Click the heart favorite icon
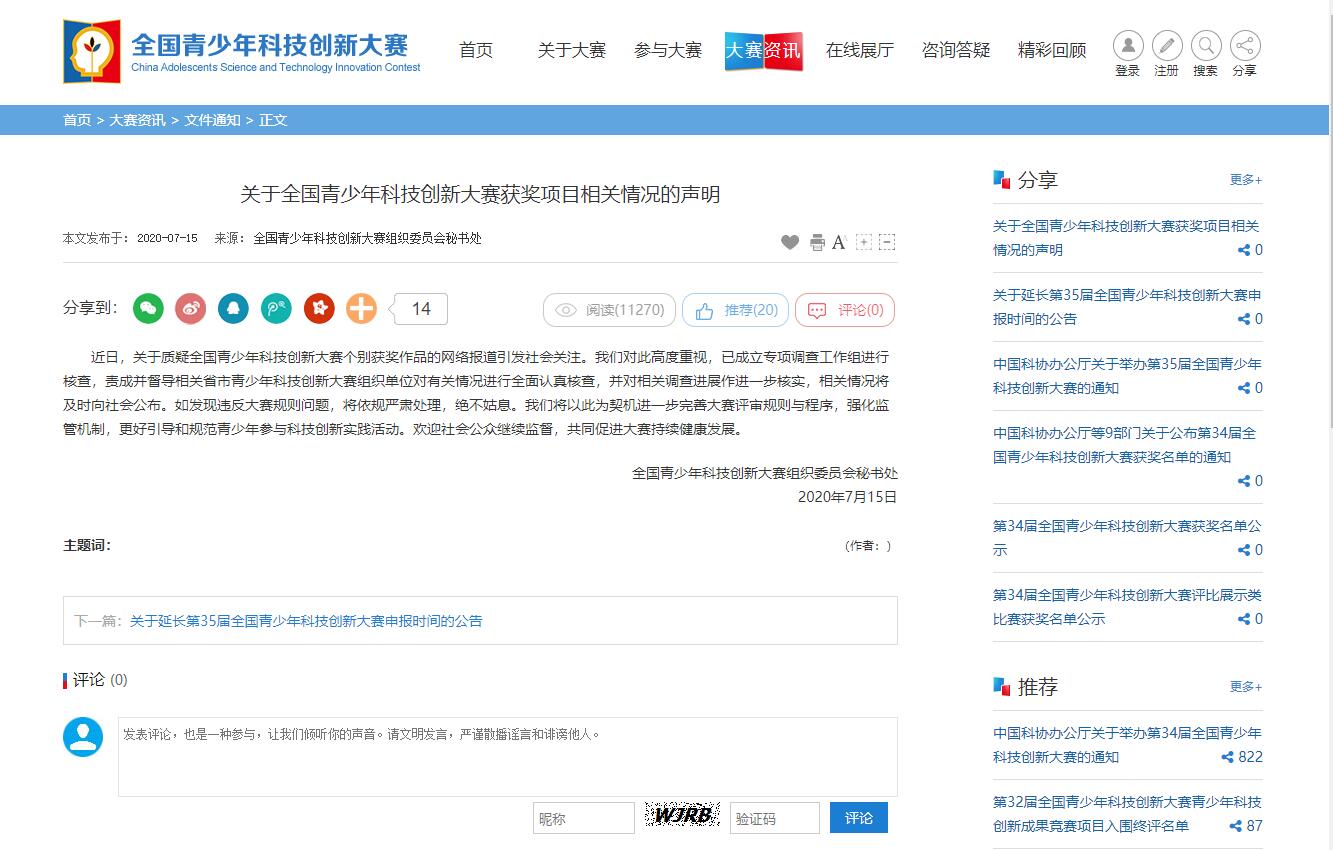The width and height of the screenshot is (1333, 850). [790, 242]
